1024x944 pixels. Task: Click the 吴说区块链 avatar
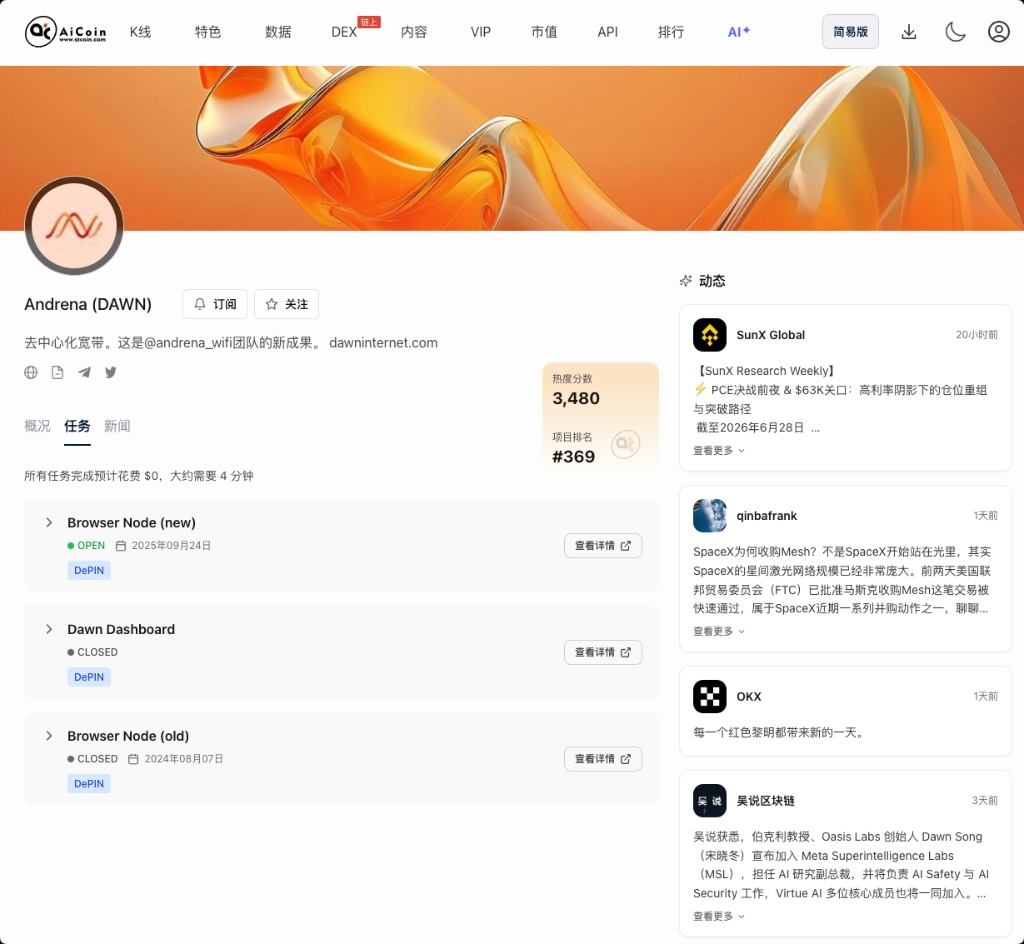(709, 800)
